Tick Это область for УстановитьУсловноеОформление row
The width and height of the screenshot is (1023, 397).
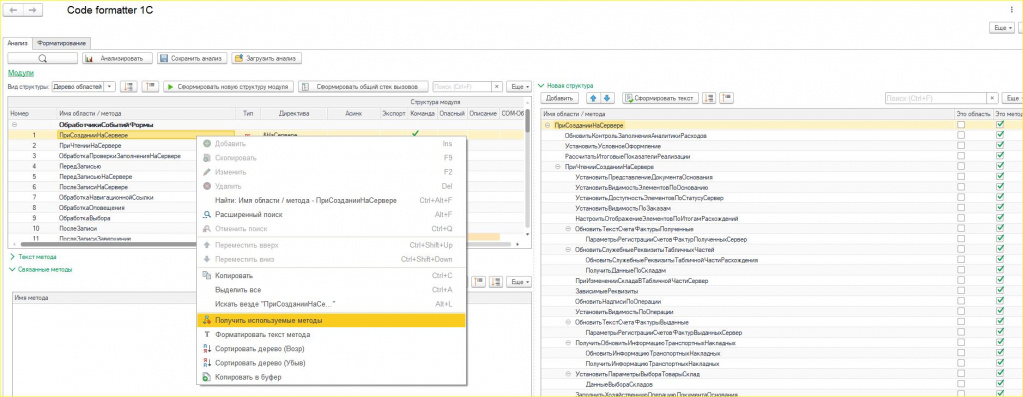pyautogui.click(x=961, y=146)
